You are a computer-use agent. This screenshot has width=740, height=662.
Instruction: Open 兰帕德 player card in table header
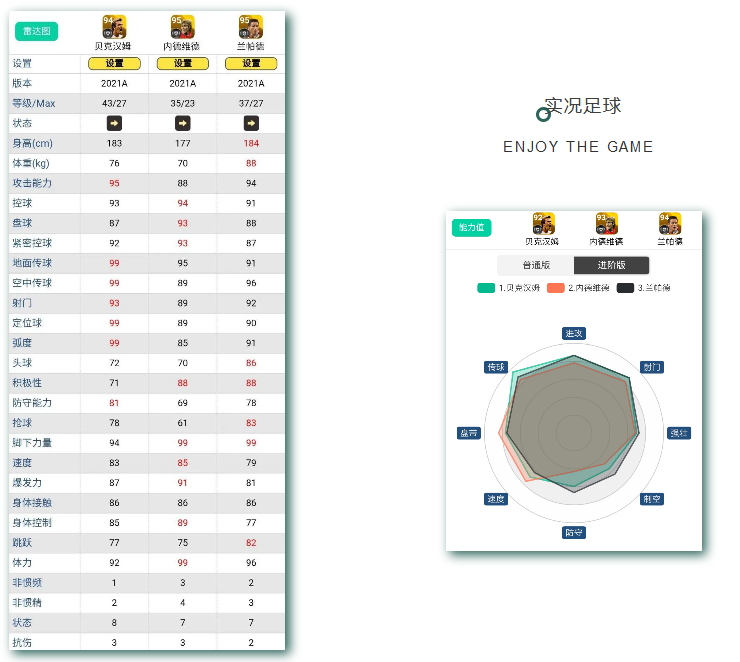point(251,27)
